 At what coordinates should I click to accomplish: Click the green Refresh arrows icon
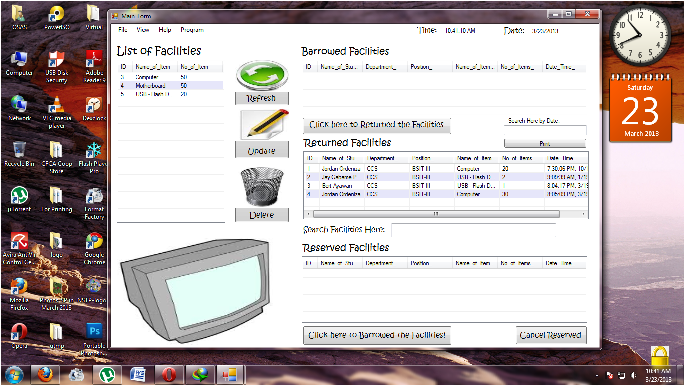coord(262,75)
